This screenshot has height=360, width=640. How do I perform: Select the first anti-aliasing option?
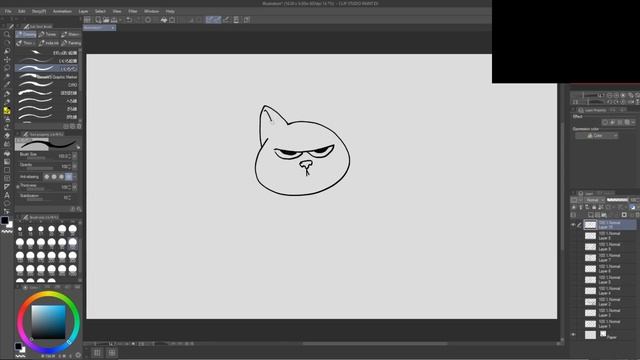(47, 177)
